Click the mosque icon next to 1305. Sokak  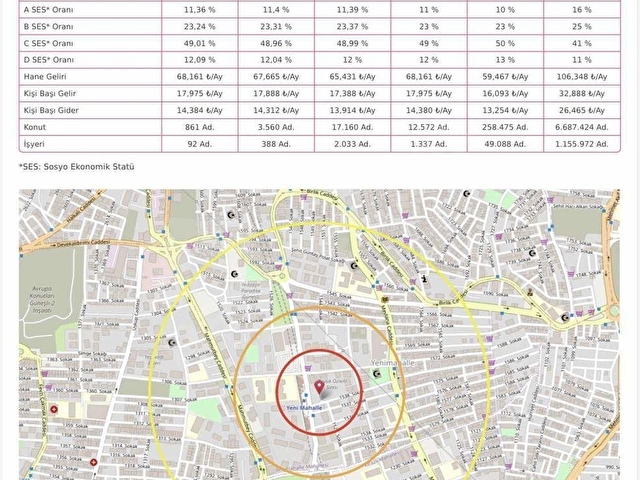(172, 342)
